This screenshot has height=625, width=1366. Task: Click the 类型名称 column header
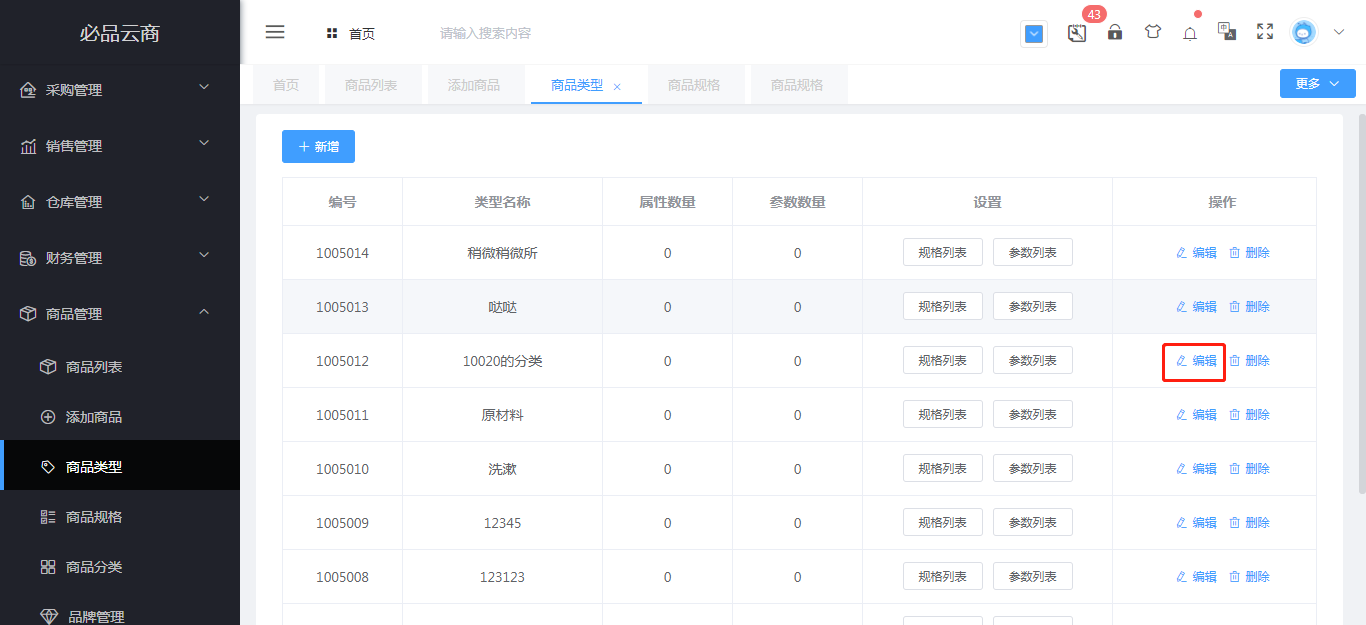pyautogui.click(x=502, y=202)
